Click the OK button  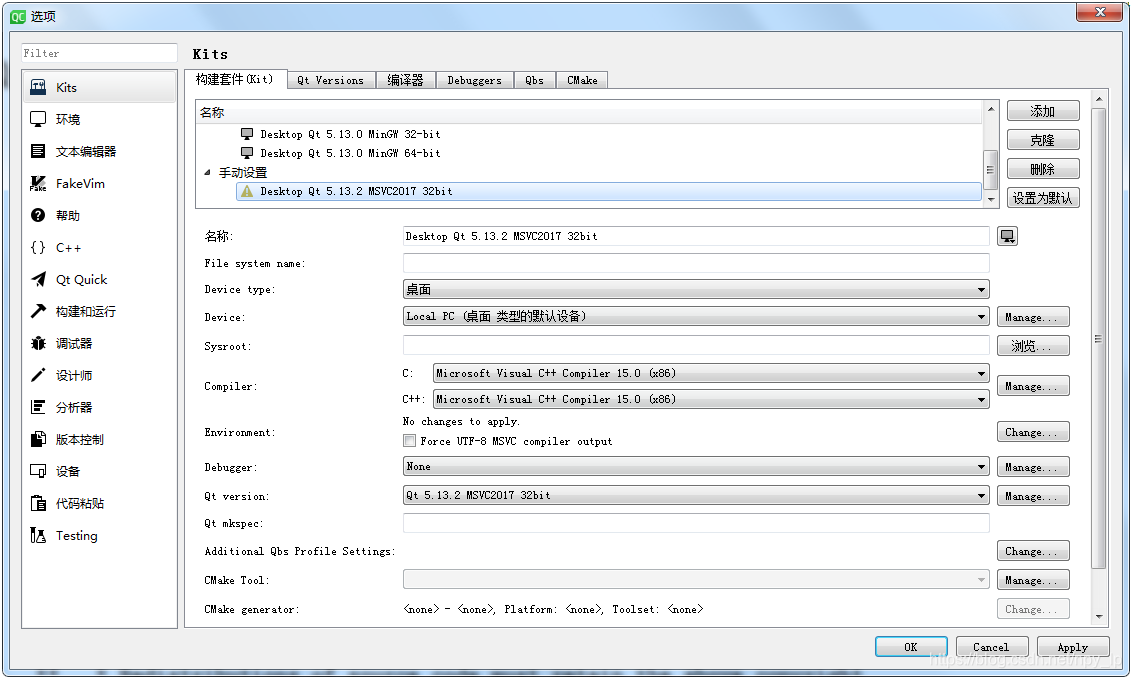pos(911,647)
